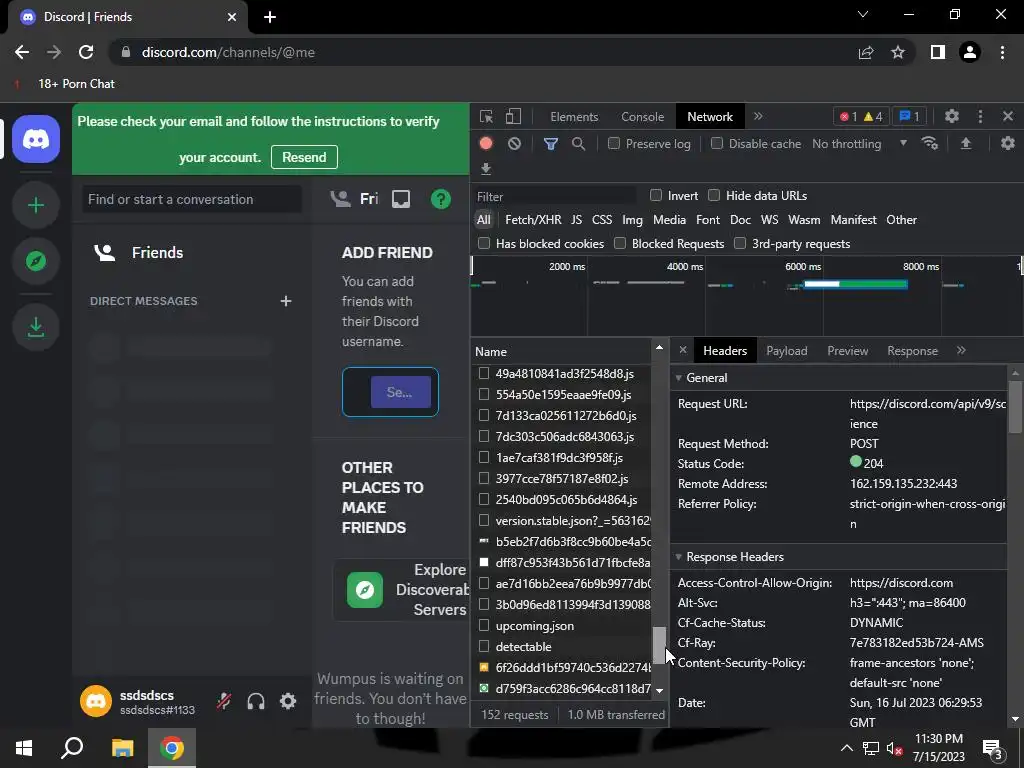Export HAR file download arrow icon
The image size is (1024, 768).
pos(486,169)
